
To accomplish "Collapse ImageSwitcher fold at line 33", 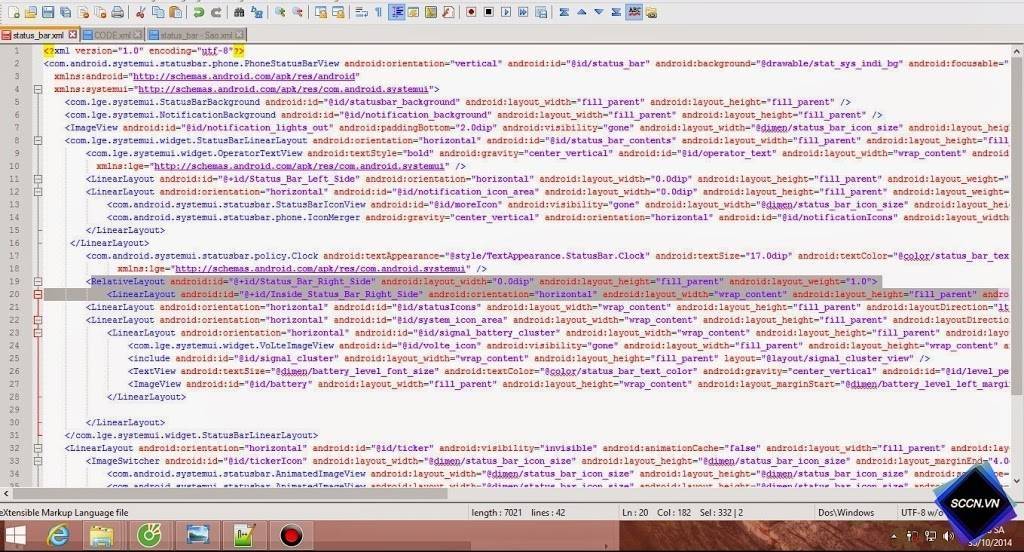I will [38, 461].
